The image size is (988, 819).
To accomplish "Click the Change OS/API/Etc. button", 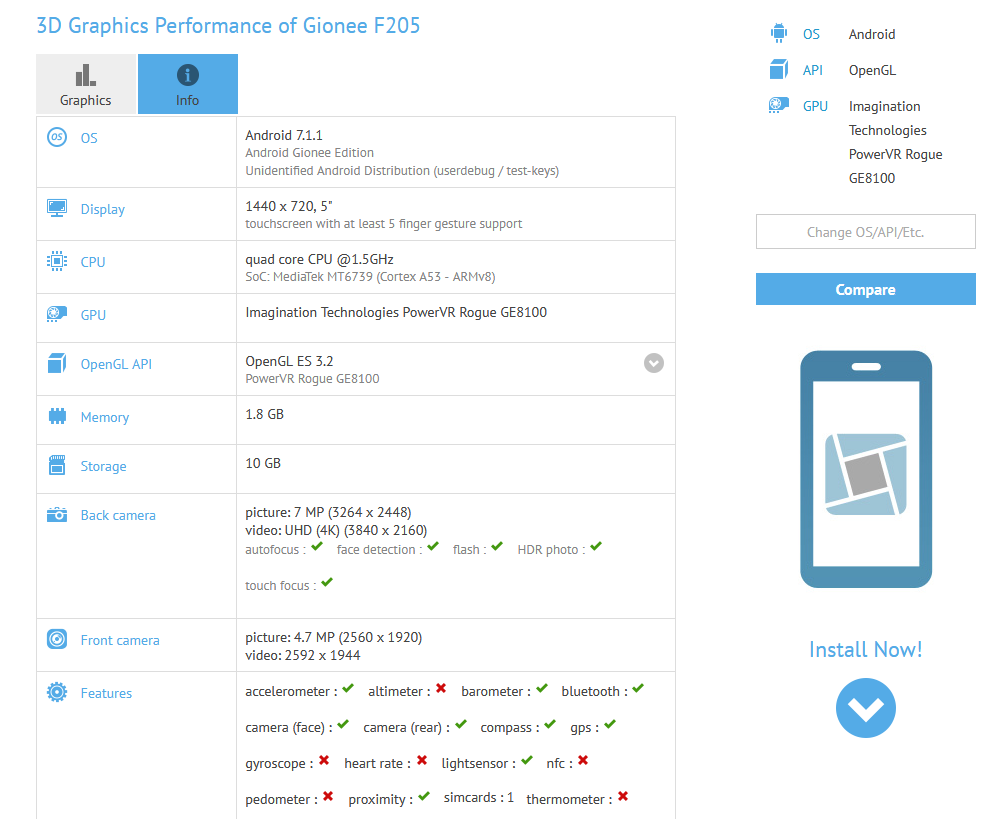I will pos(865,232).
